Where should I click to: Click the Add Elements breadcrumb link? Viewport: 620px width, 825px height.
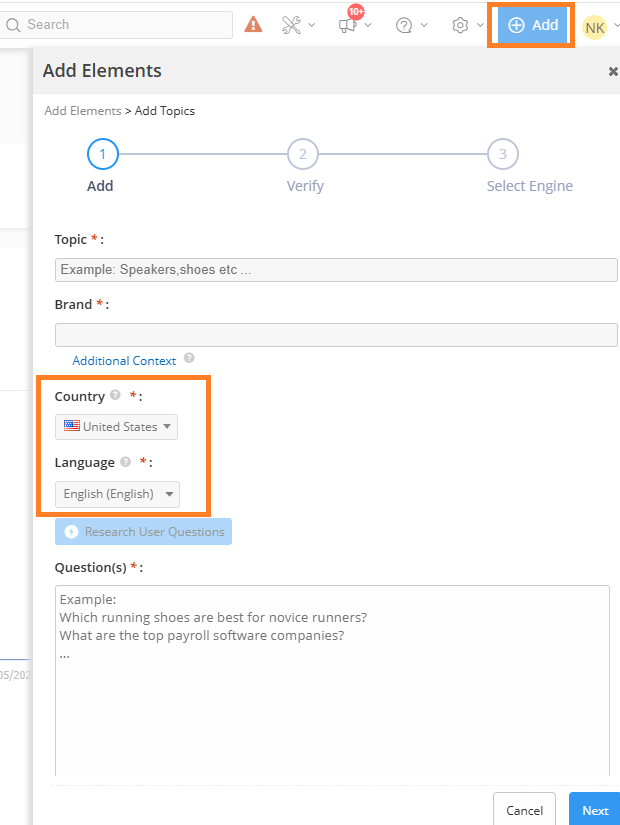click(x=82, y=111)
